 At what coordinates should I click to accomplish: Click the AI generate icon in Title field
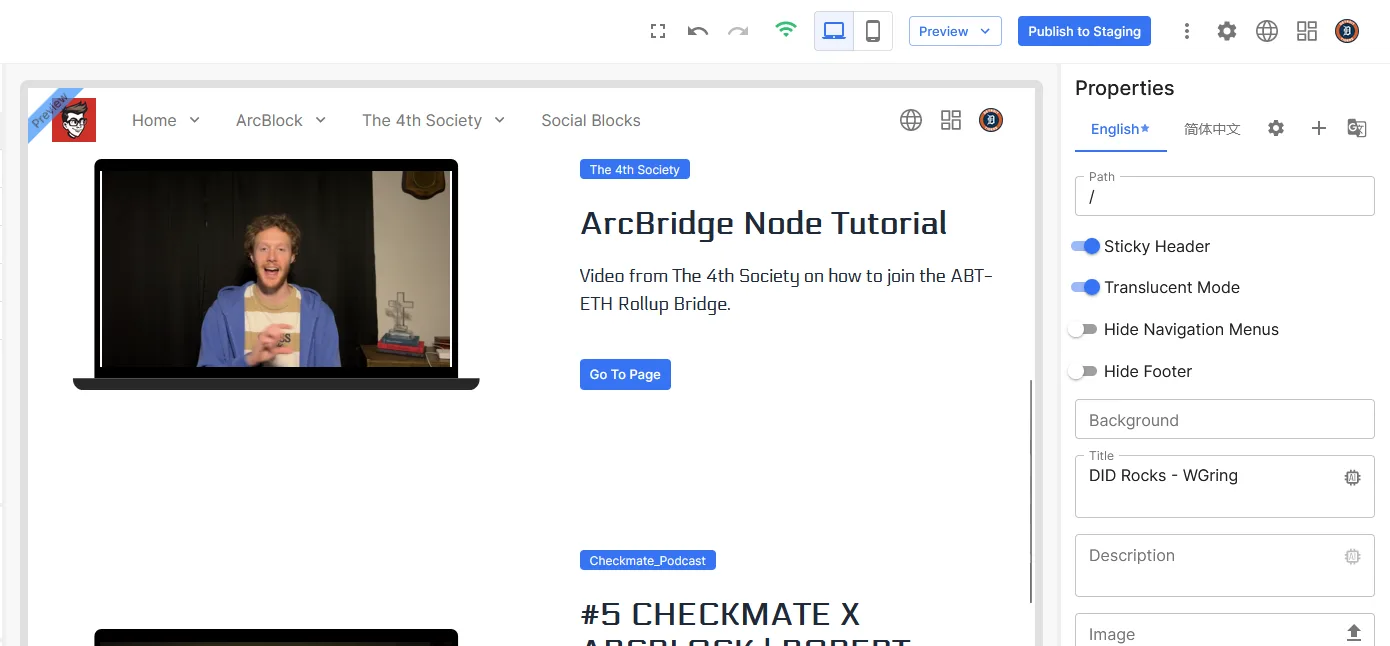1353,478
